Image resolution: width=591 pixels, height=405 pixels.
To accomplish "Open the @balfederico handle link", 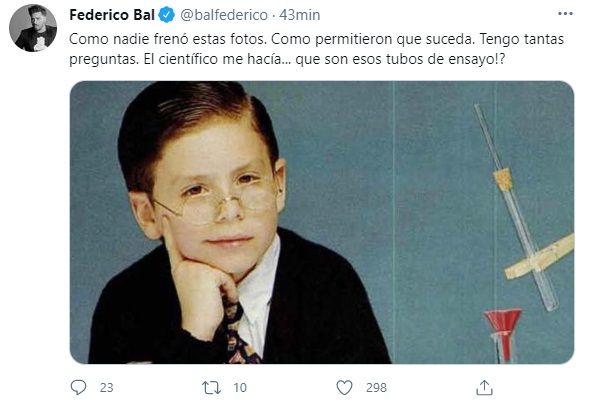I will (x=224, y=15).
